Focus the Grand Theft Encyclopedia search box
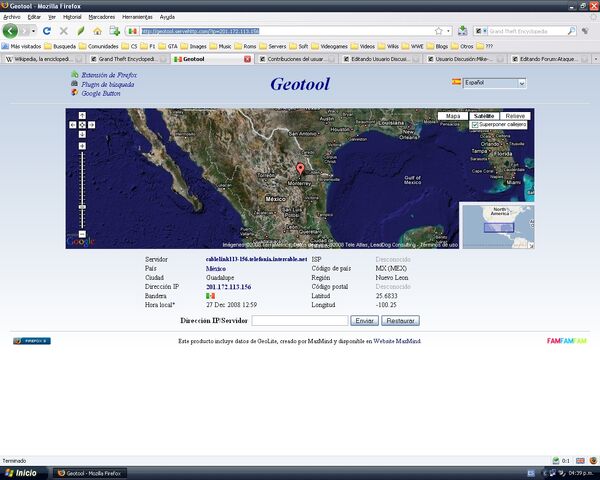Screen dimensions: 600x480 tap(527, 31)
